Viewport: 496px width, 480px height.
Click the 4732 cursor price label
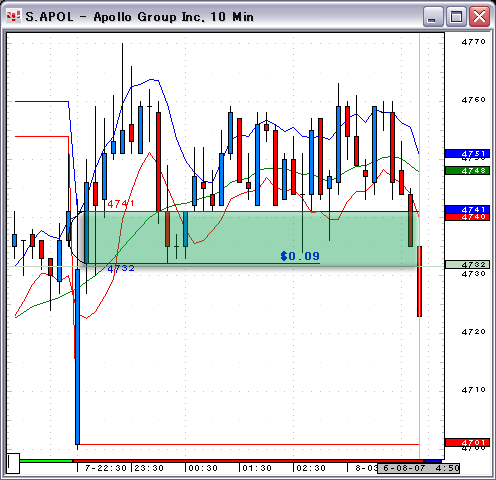pos(467,265)
